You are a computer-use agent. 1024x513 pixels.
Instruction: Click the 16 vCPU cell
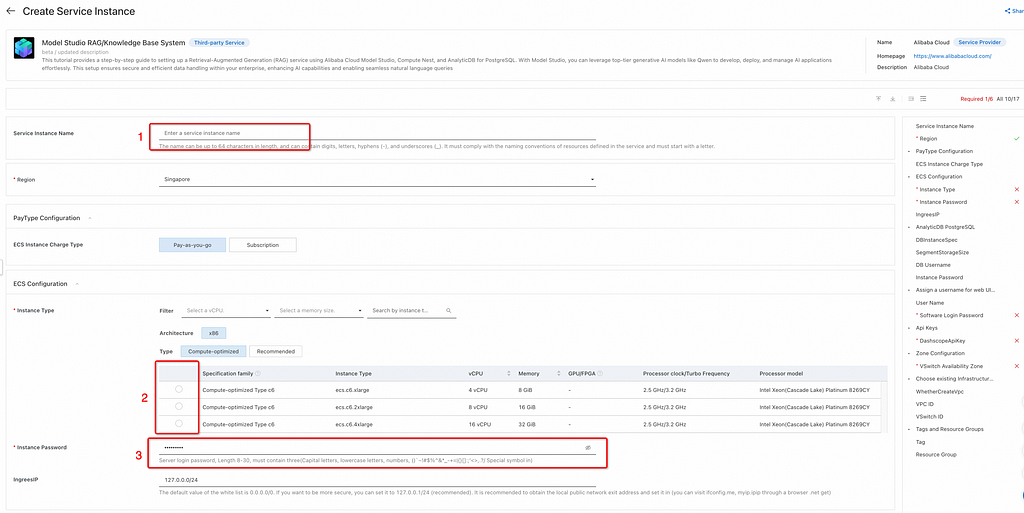(479, 424)
